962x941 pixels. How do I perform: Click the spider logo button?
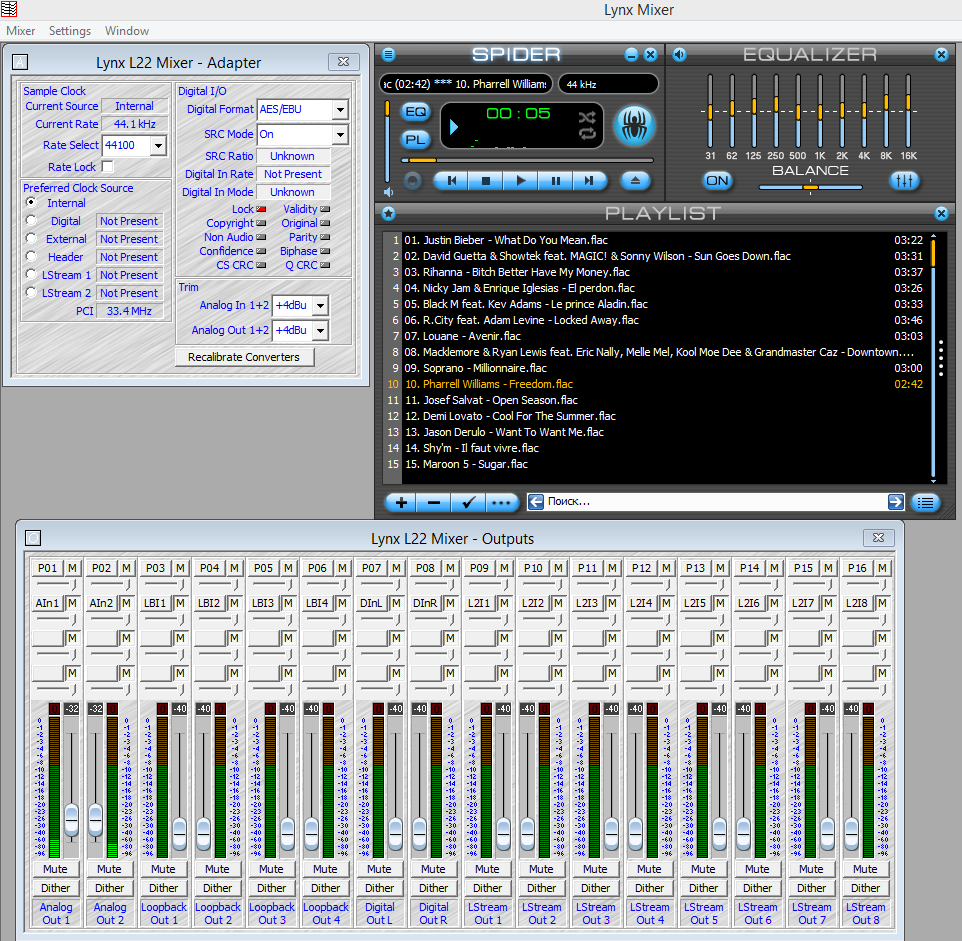tap(635, 126)
